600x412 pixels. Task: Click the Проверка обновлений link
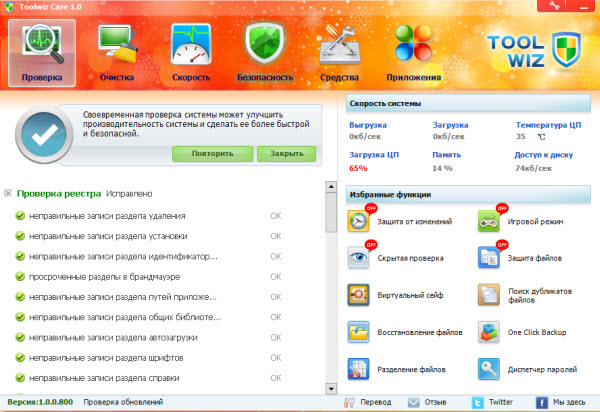(x=123, y=402)
